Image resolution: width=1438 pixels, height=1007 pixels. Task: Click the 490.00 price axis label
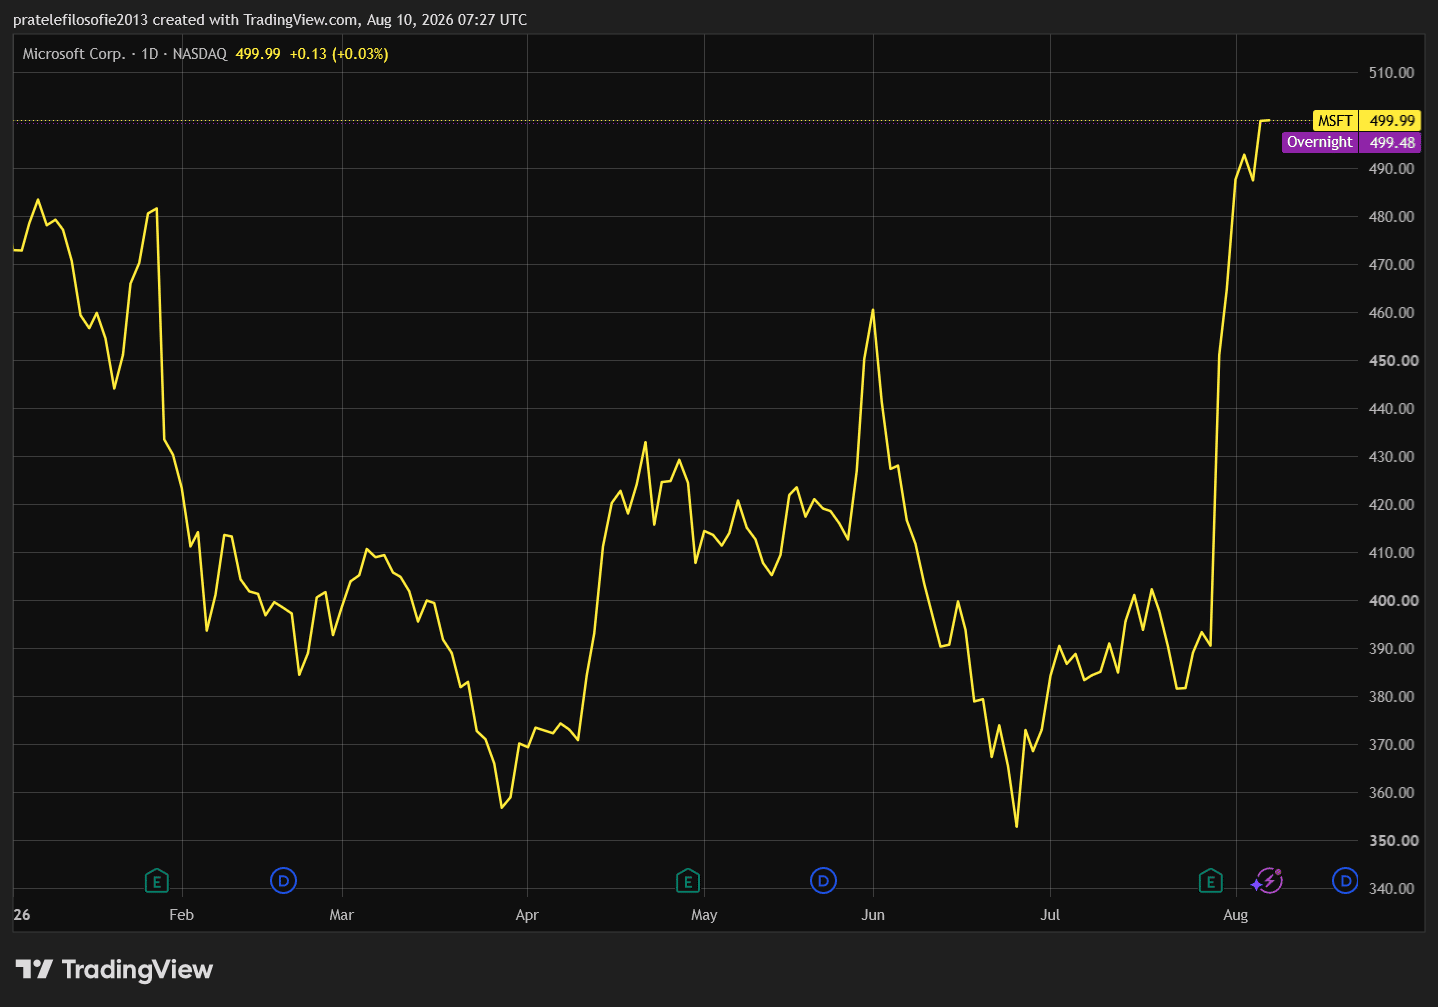tap(1392, 168)
